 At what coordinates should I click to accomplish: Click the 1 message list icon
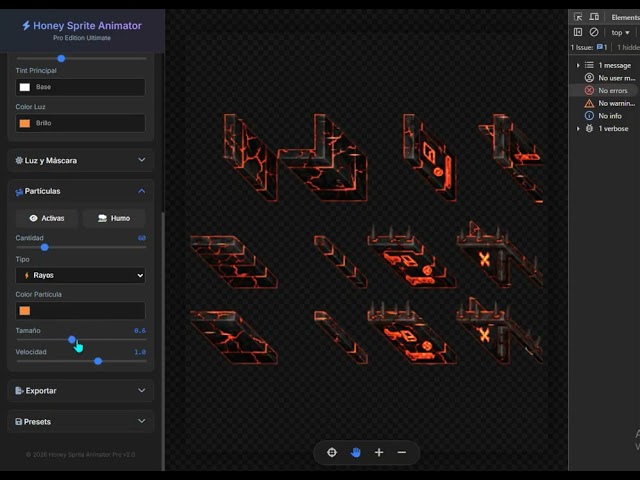tap(589, 65)
